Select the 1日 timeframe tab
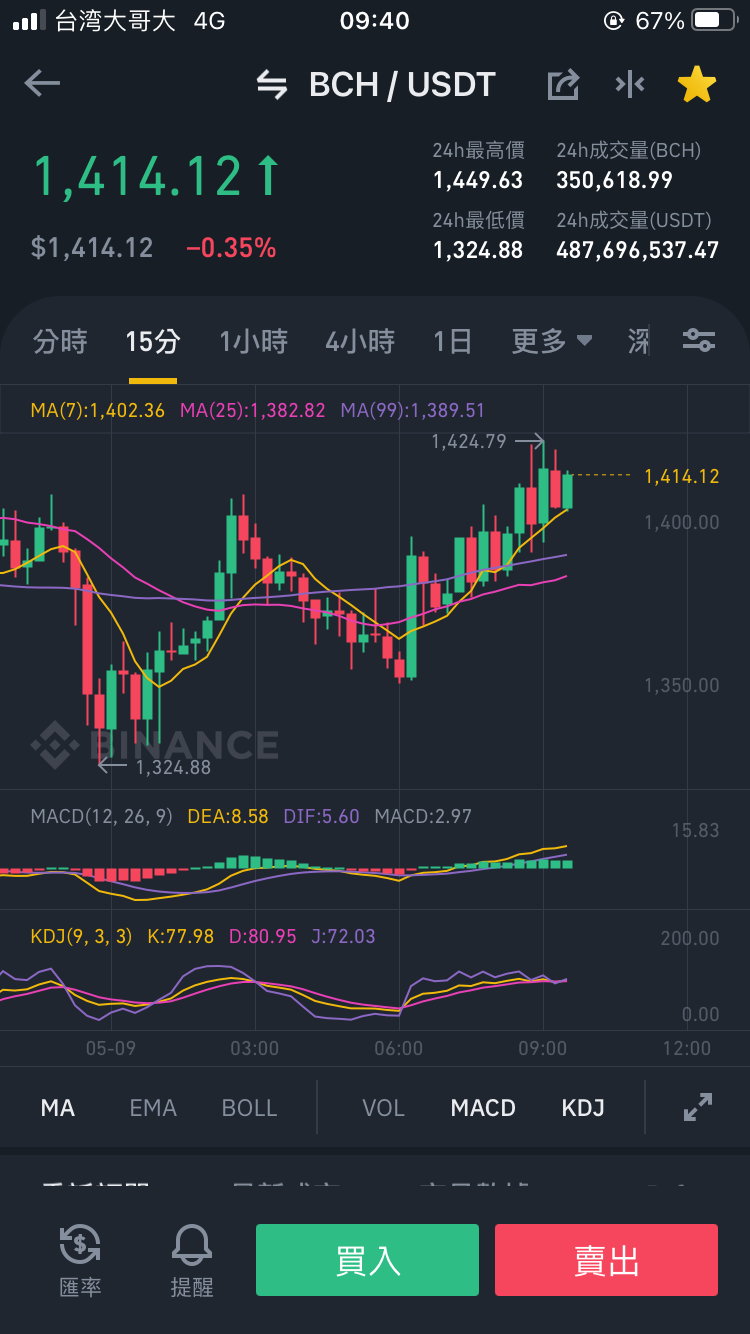Viewport: 750px width, 1334px height. (452, 341)
